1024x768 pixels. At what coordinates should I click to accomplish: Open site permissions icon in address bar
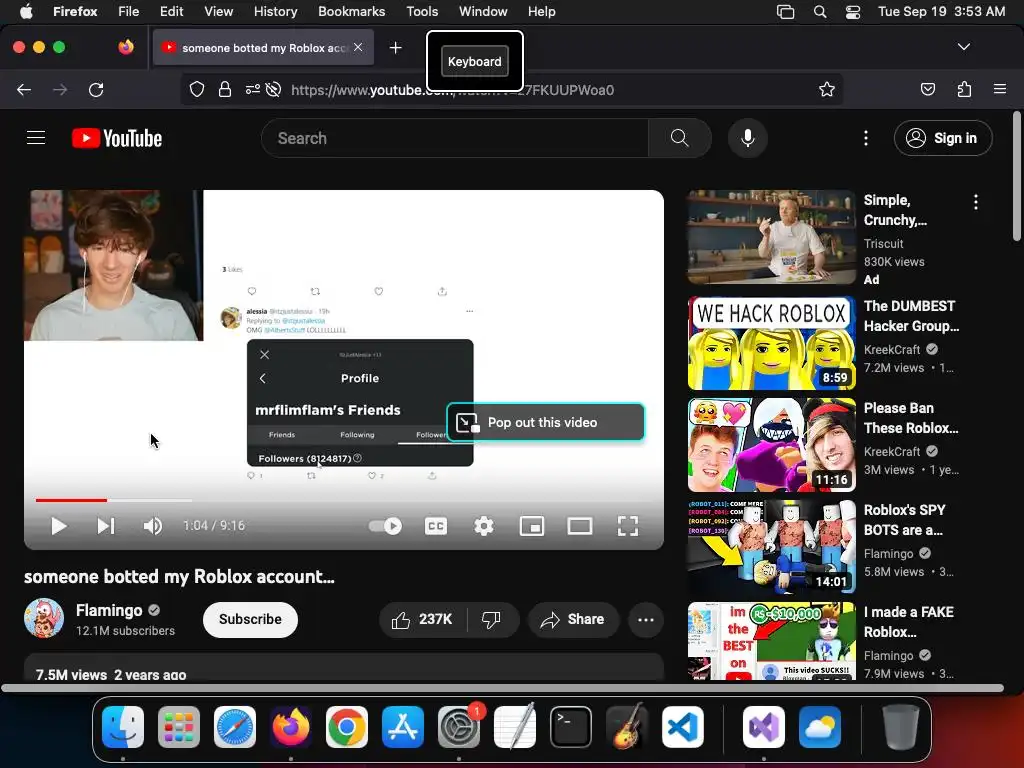253,89
